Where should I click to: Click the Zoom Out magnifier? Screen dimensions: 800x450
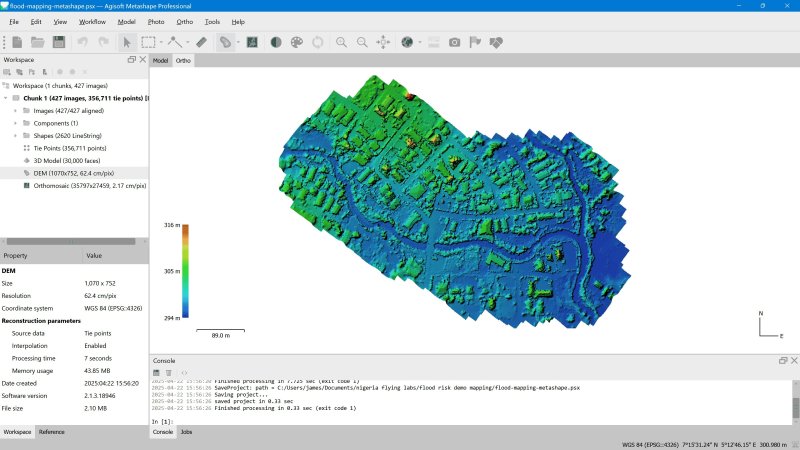point(362,42)
